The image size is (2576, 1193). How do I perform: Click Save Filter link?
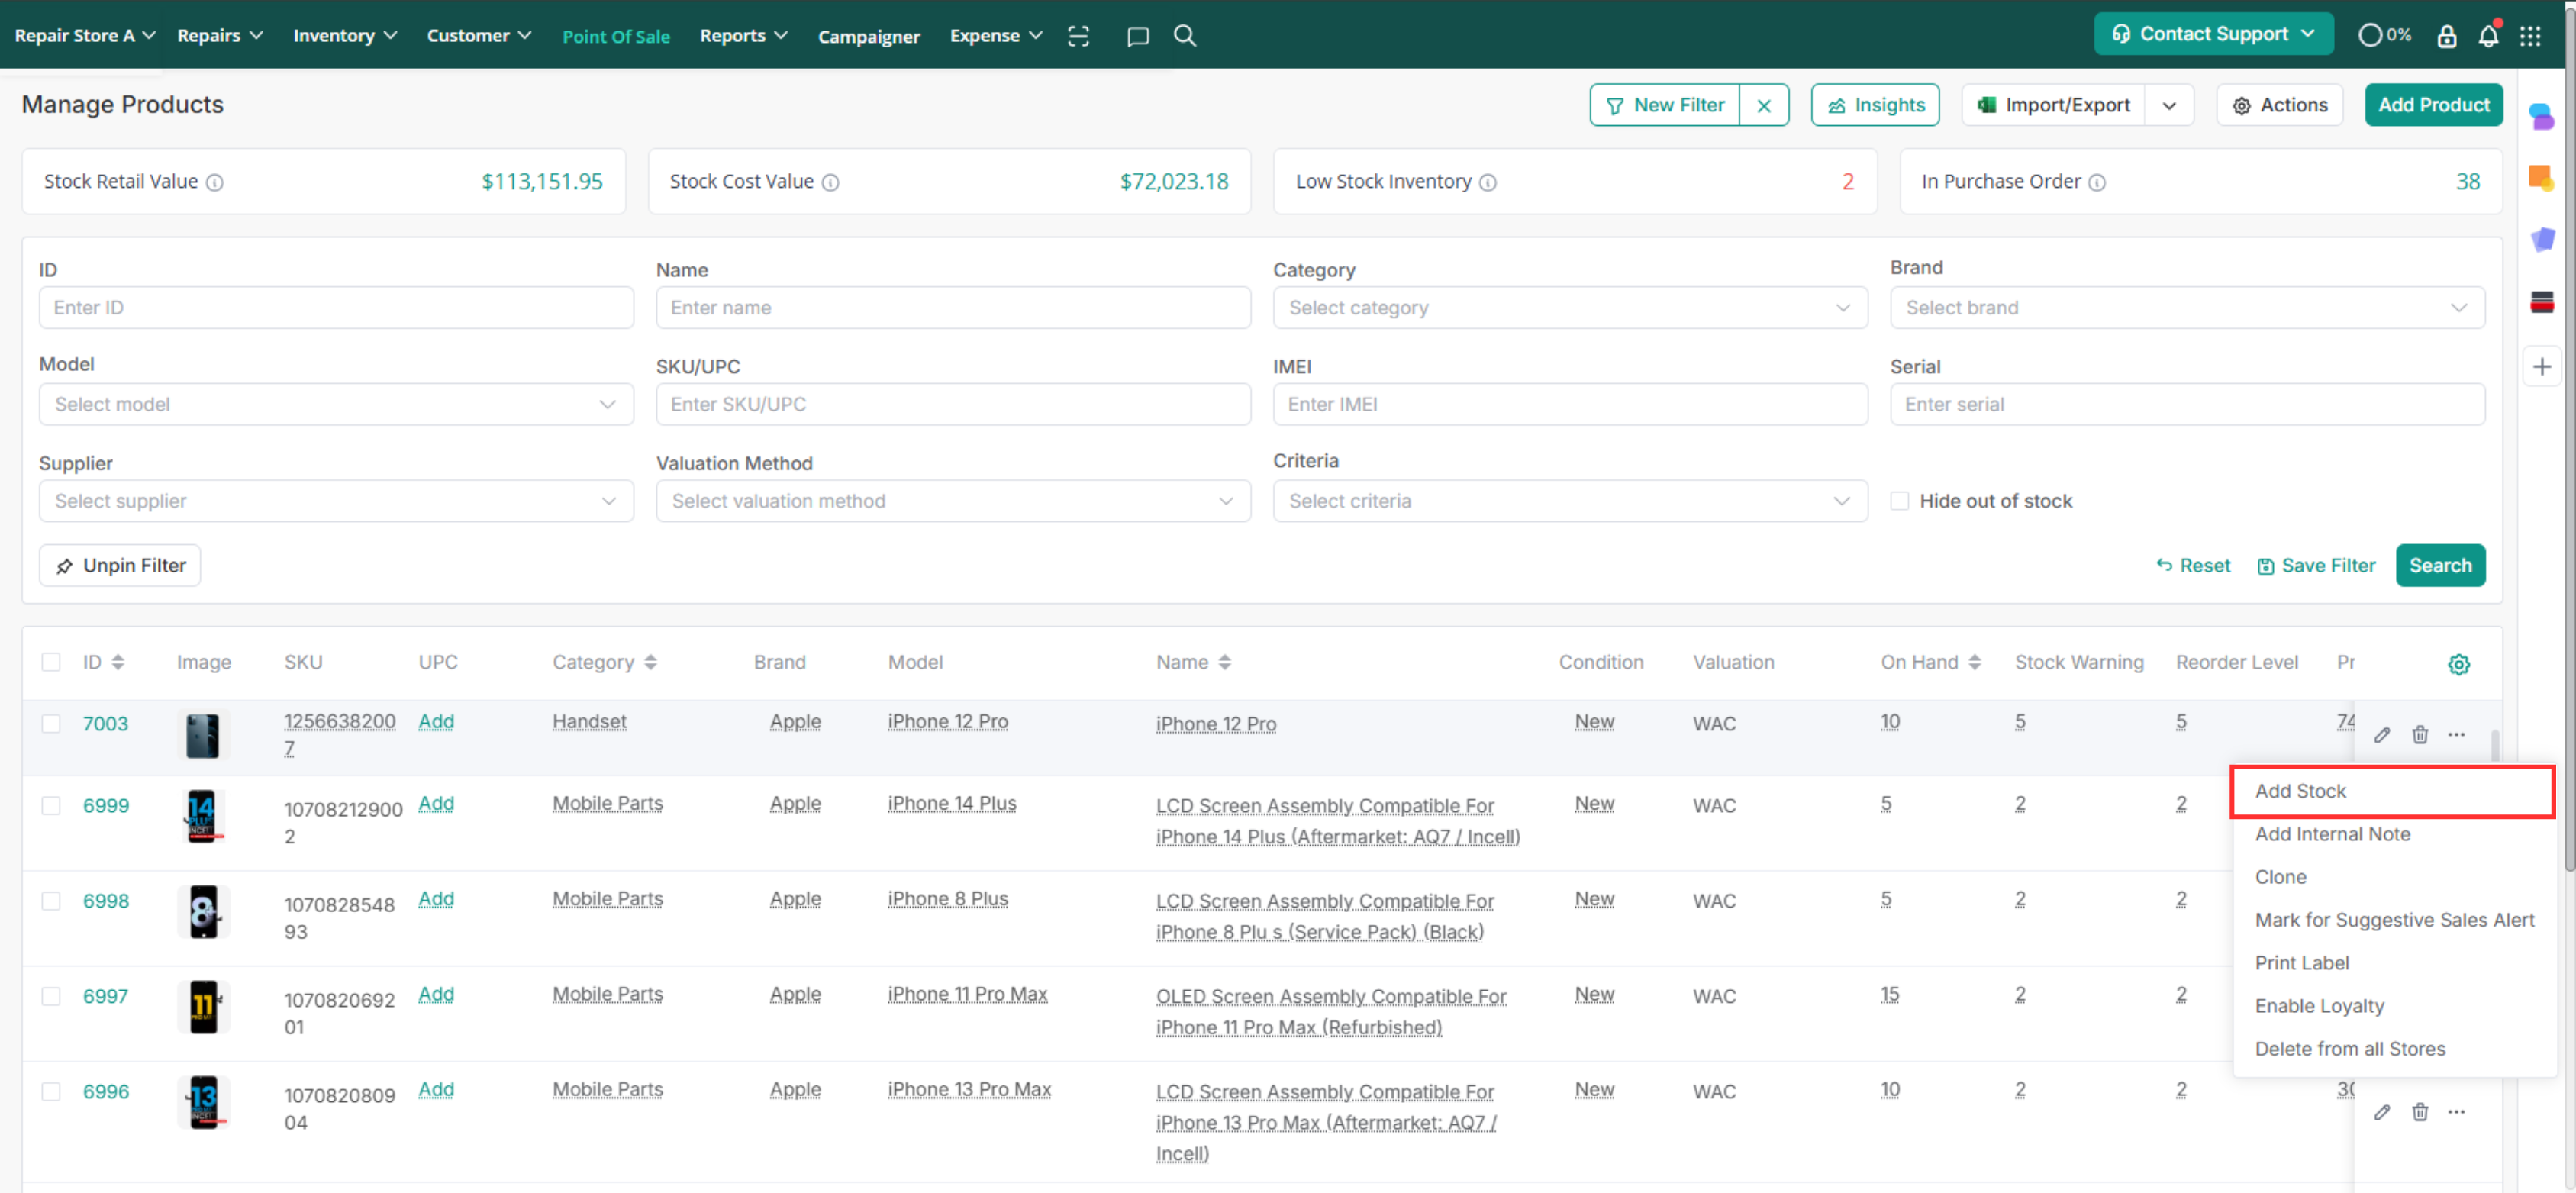2316,566
